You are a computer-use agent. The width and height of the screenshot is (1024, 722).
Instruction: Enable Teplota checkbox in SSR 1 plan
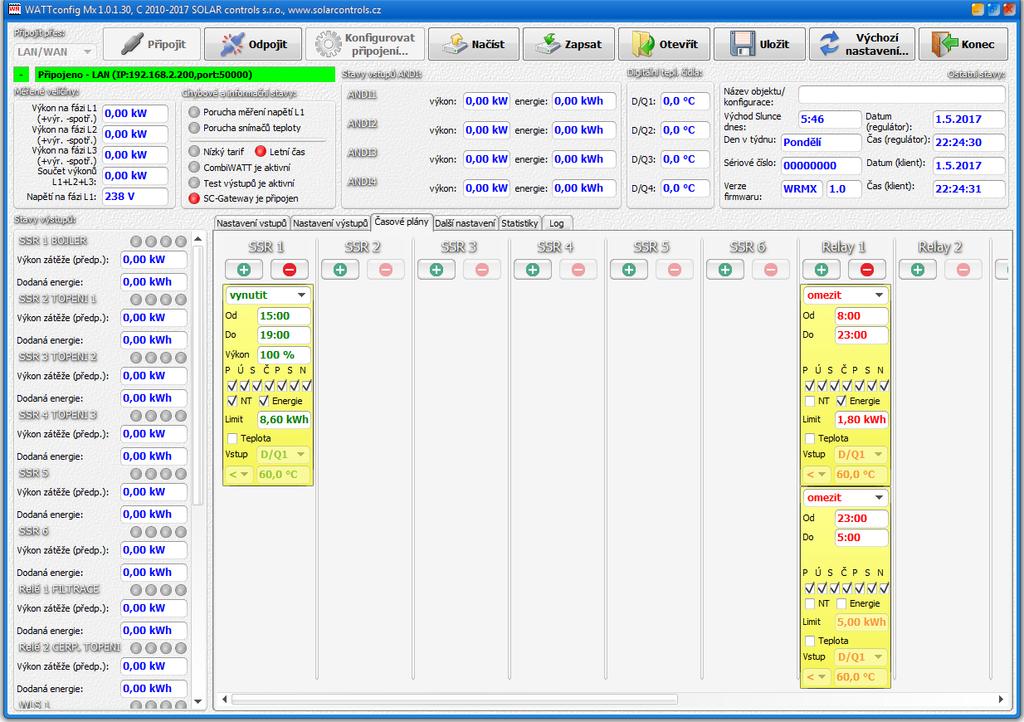[232, 438]
